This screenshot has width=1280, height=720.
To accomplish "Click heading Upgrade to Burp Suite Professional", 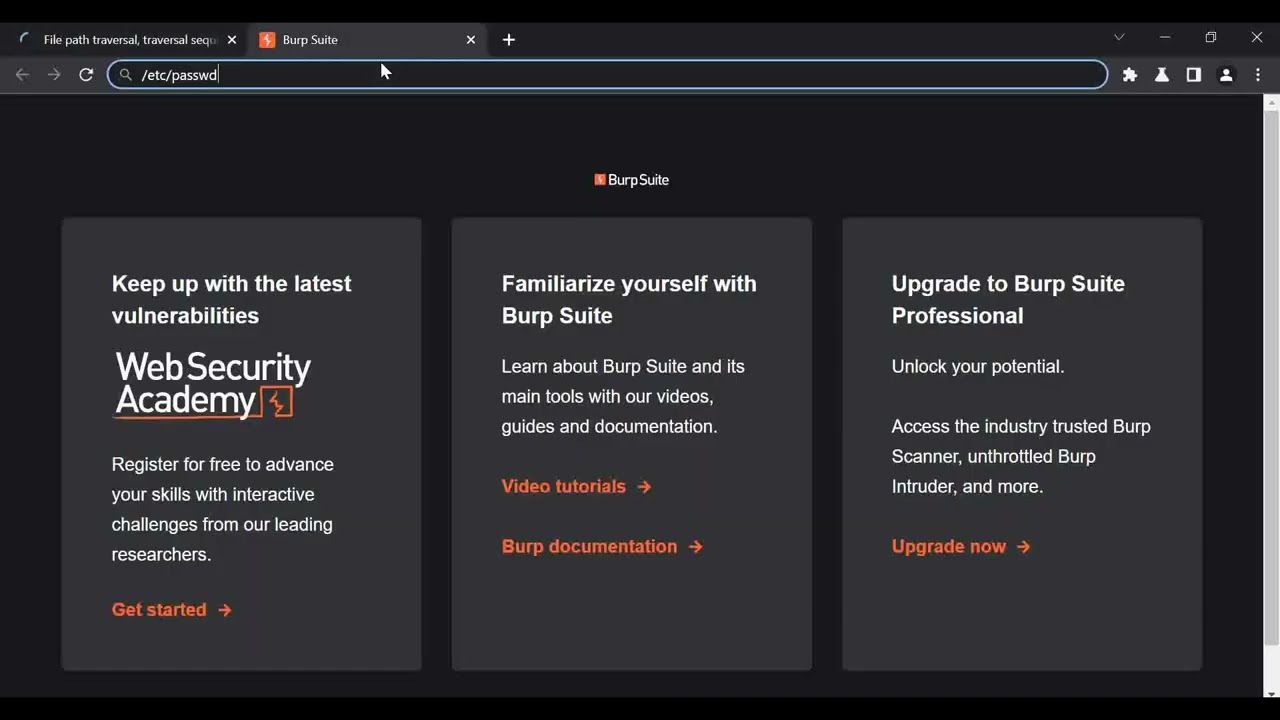I will point(1008,300).
